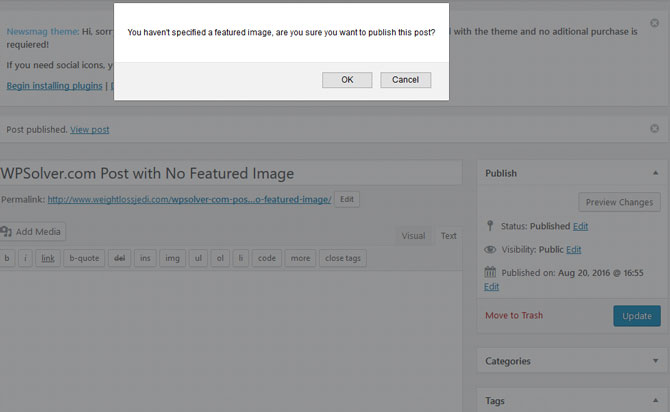Click the close tags button
670x412 pixels.
343,258
